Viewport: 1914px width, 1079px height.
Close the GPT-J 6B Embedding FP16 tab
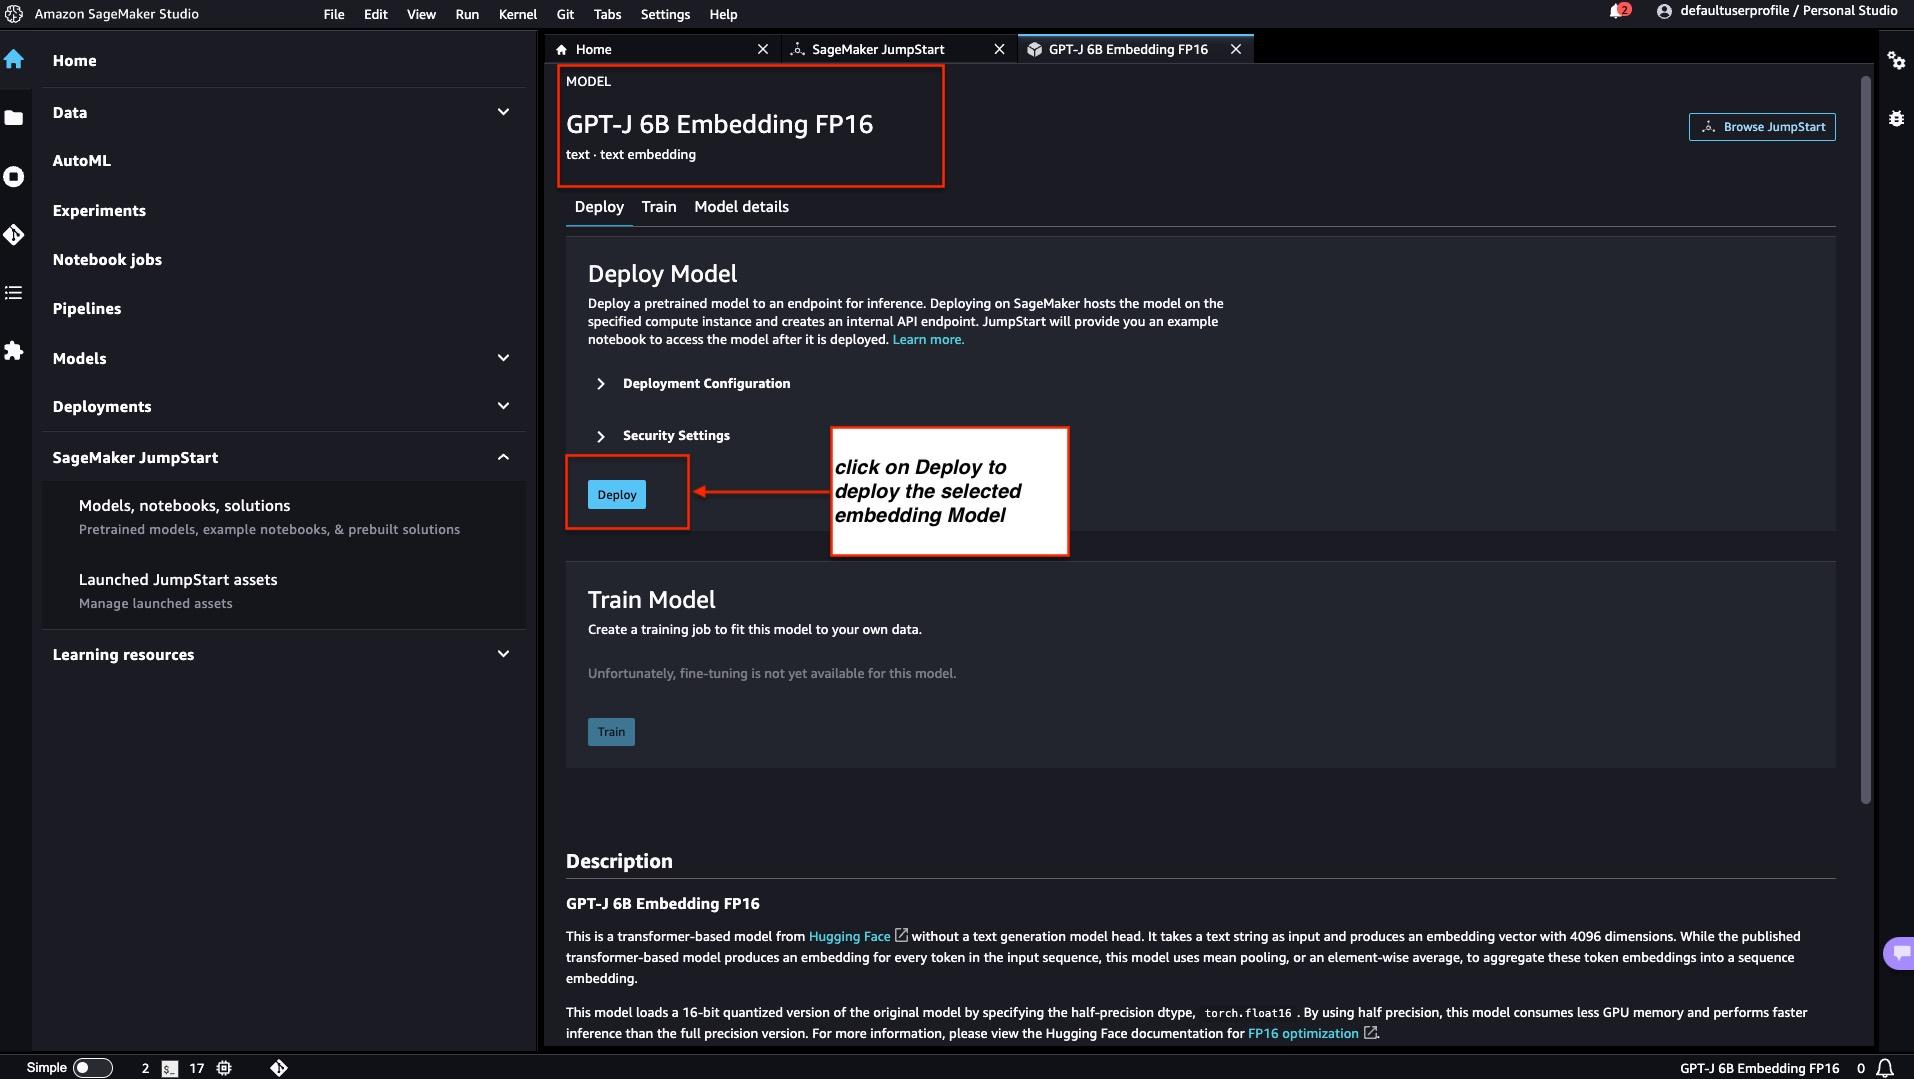1236,49
